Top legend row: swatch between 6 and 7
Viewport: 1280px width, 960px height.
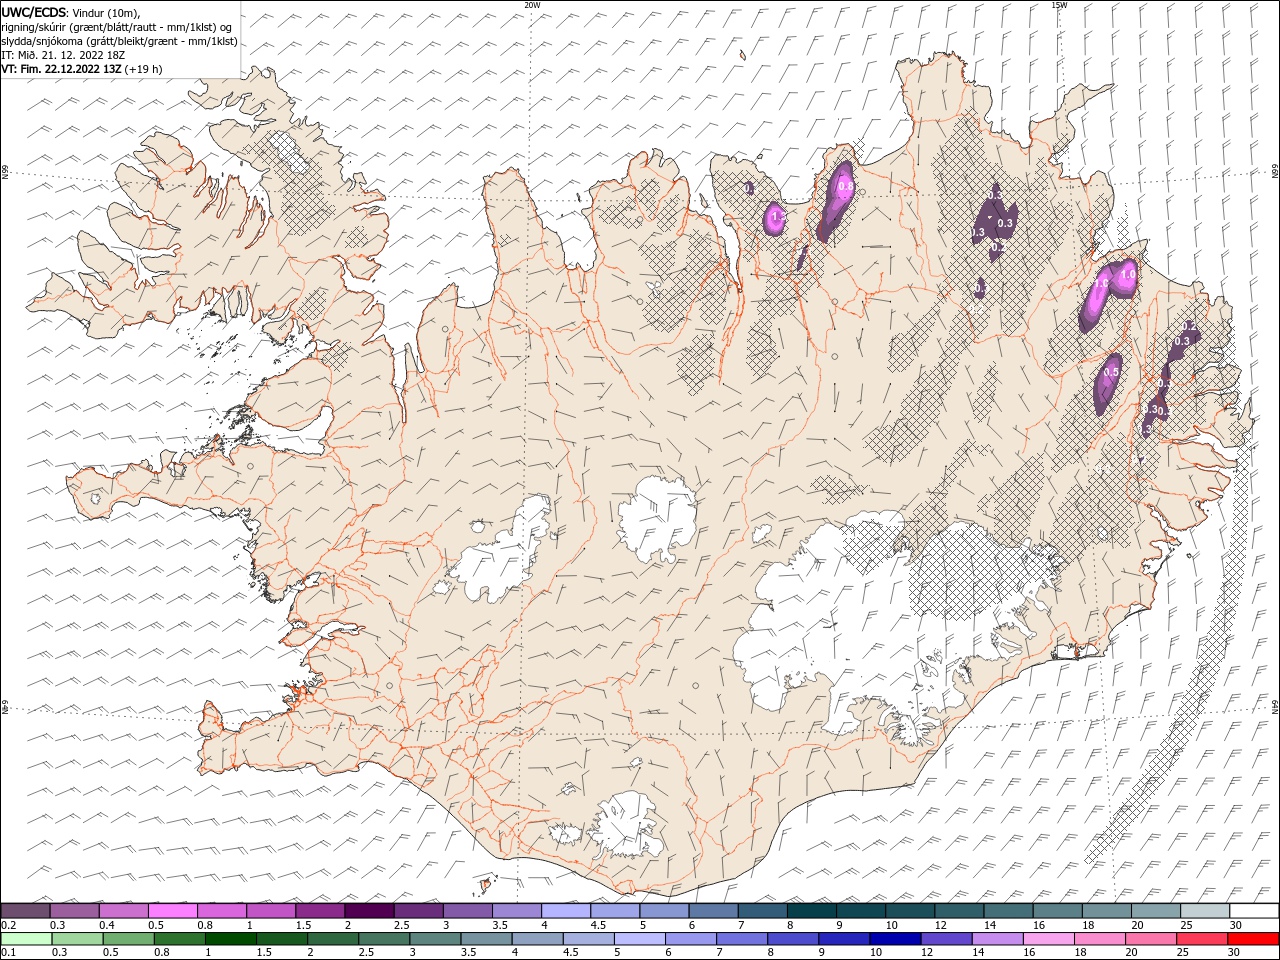(x=714, y=910)
